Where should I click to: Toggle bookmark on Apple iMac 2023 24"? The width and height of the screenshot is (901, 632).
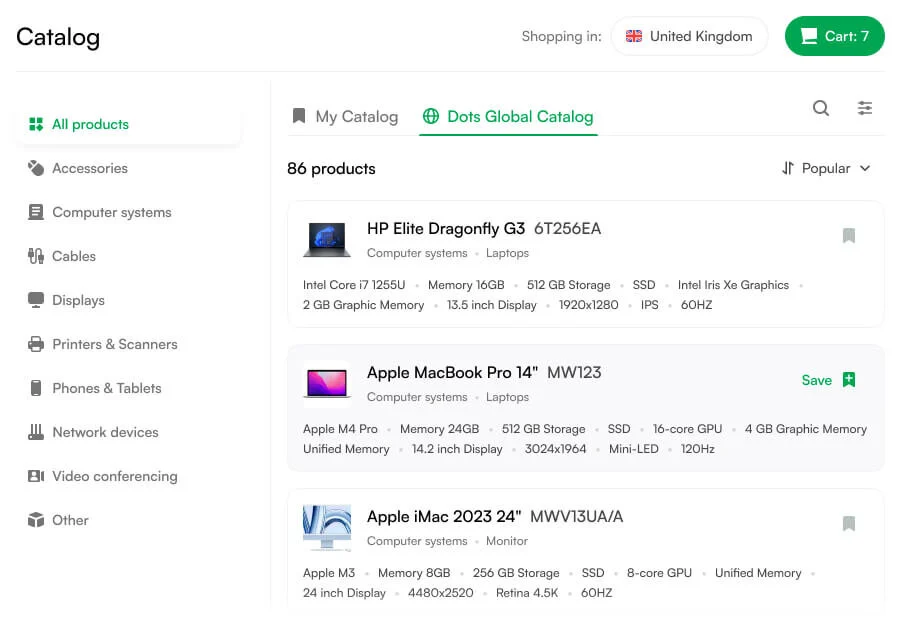(849, 523)
